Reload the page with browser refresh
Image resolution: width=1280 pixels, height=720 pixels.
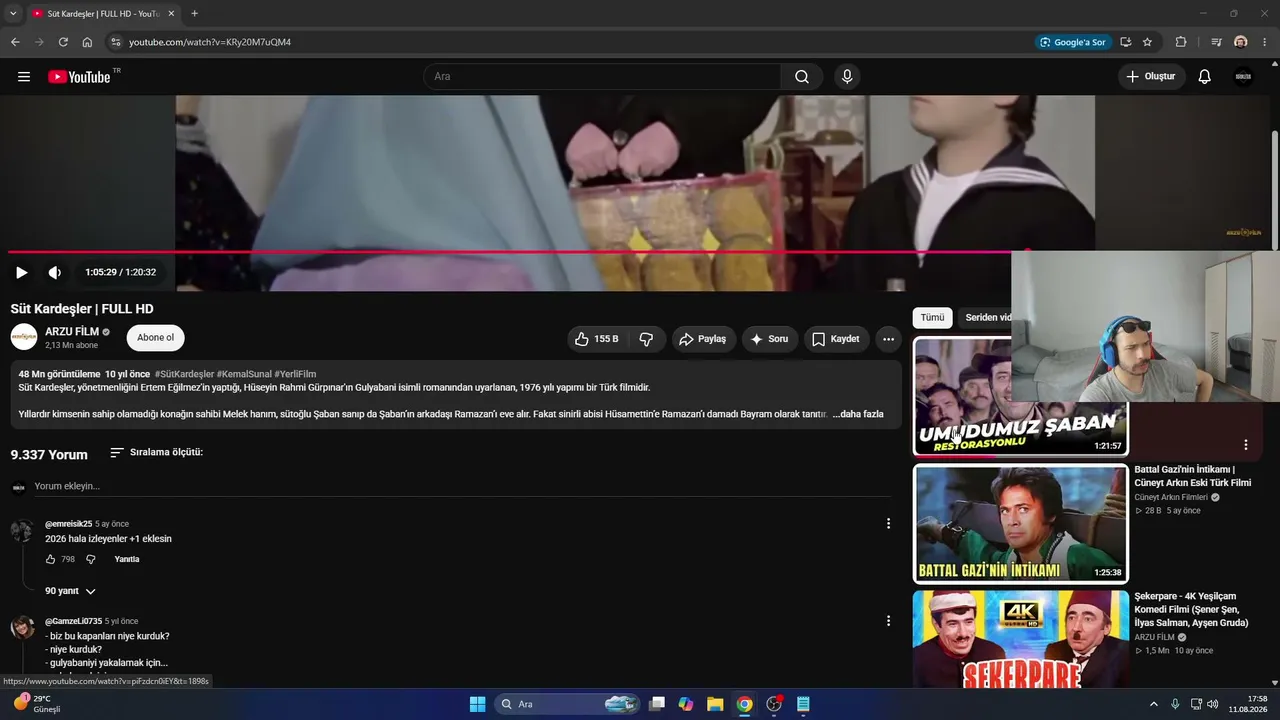coord(63,42)
